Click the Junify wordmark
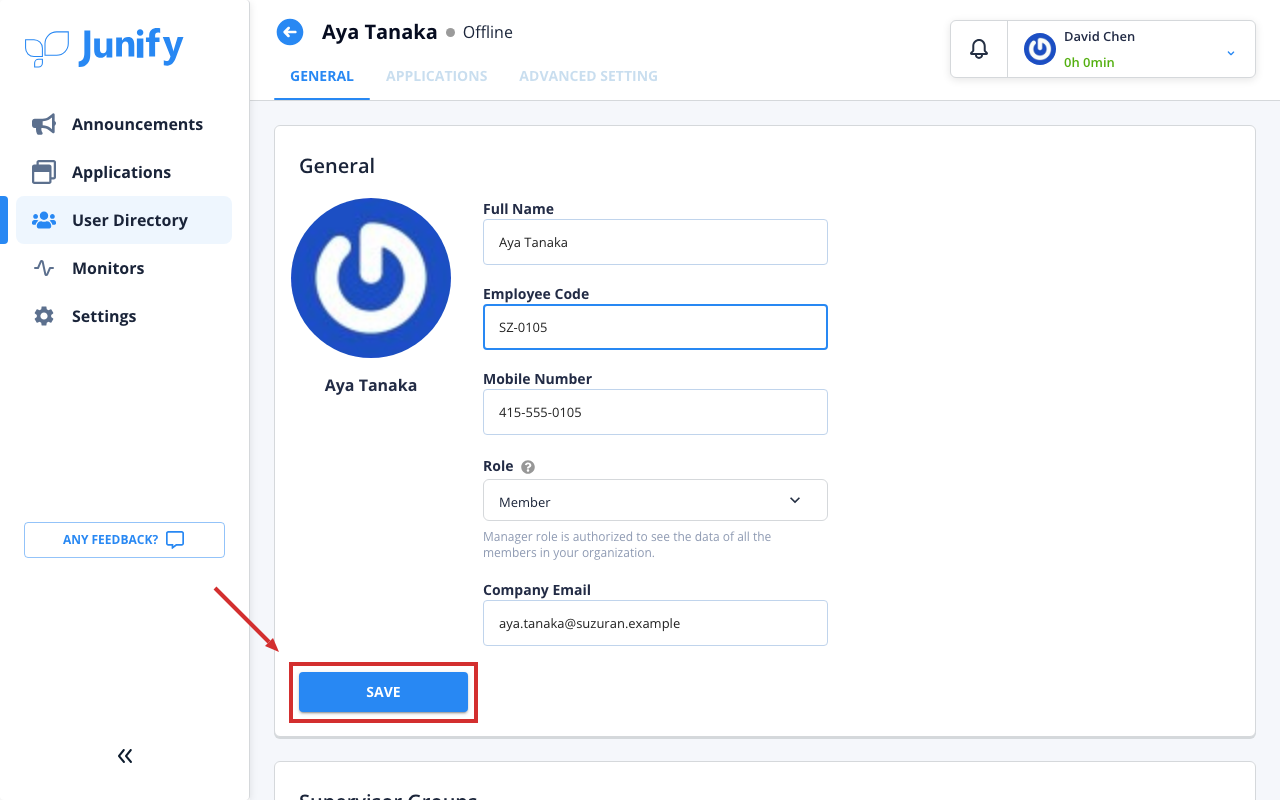Viewport: 1280px width, 800px height. pyautogui.click(x=131, y=47)
